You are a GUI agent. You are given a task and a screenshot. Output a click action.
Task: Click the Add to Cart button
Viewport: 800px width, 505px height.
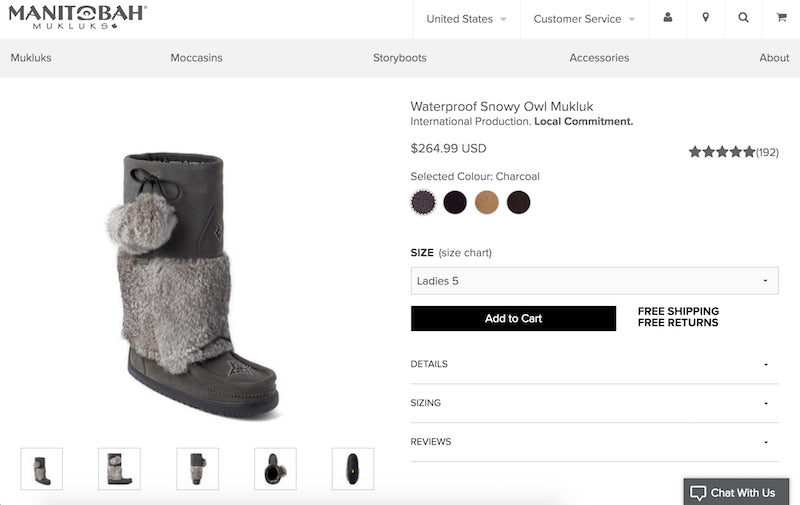click(x=513, y=319)
